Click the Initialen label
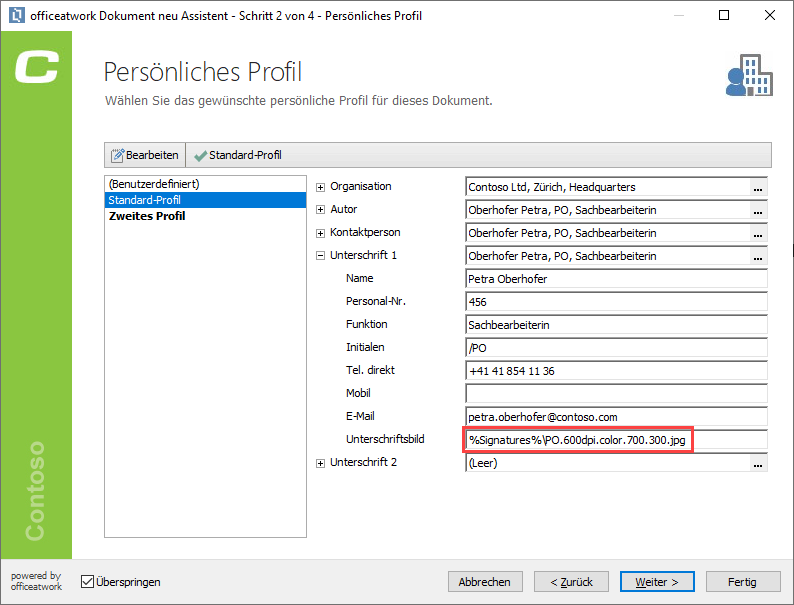The image size is (794, 605). tap(365, 347)
